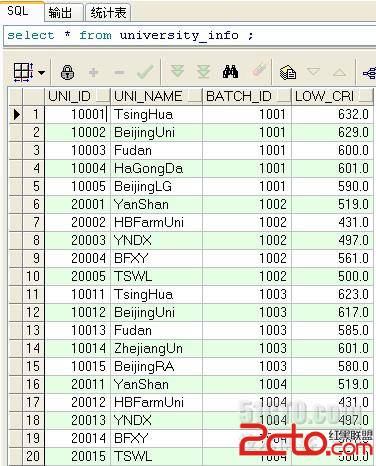Click the HaGongDa name cell
Image resolution: width=376 pixels, height=466 pixels.
pos(156,168)
